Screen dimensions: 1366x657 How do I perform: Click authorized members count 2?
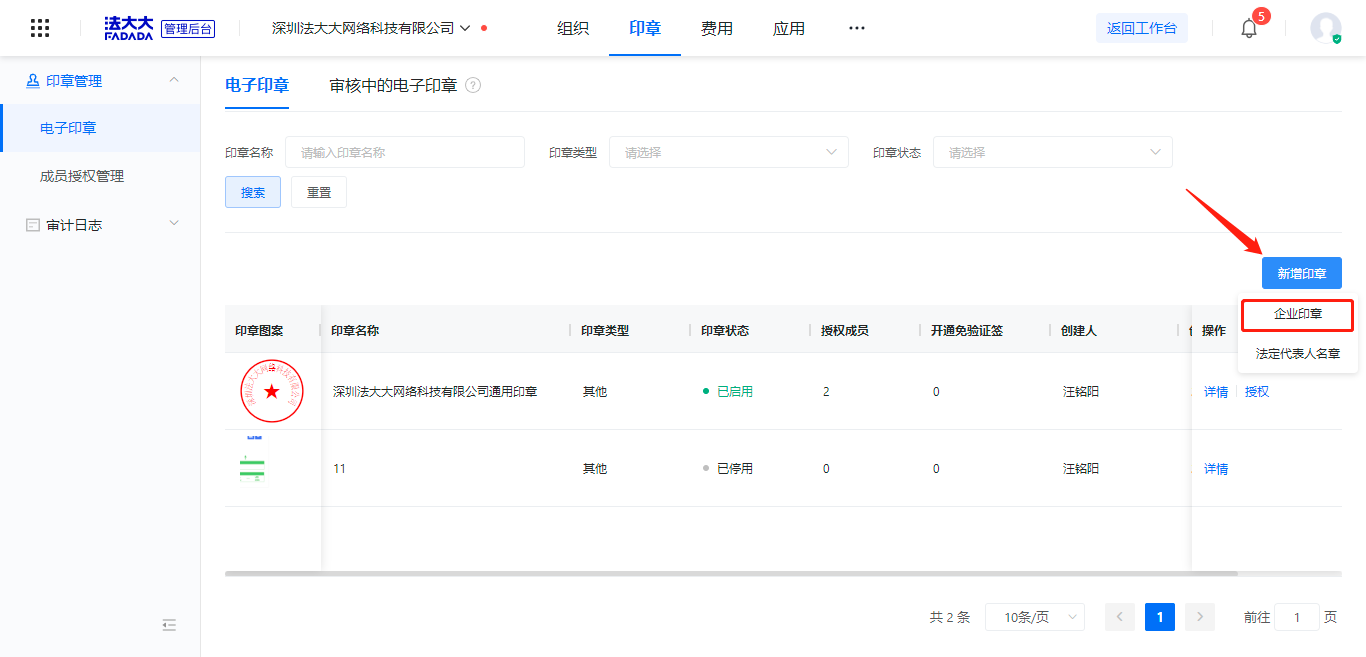coord(826,392)
